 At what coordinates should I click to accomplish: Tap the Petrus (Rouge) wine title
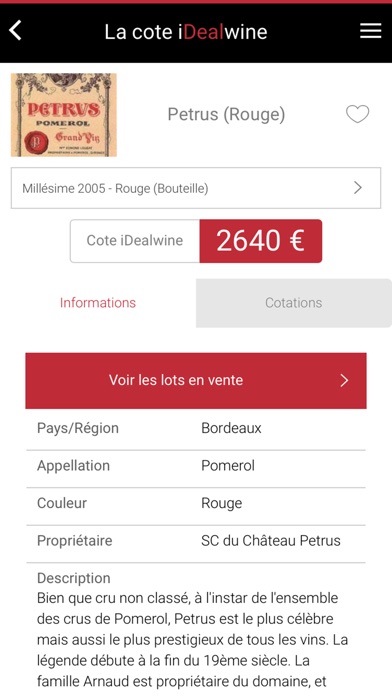click(226, 115)
